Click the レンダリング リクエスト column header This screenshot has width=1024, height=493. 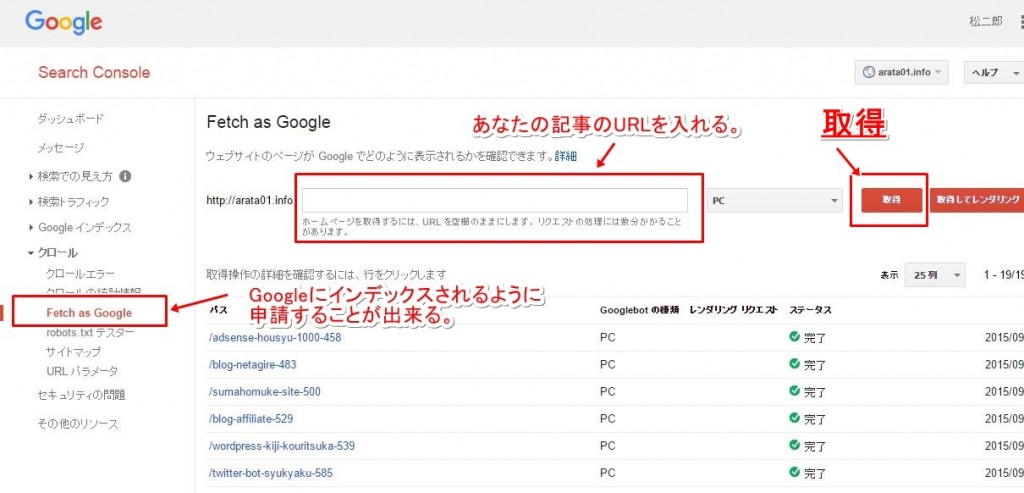(x=733, y=310)
